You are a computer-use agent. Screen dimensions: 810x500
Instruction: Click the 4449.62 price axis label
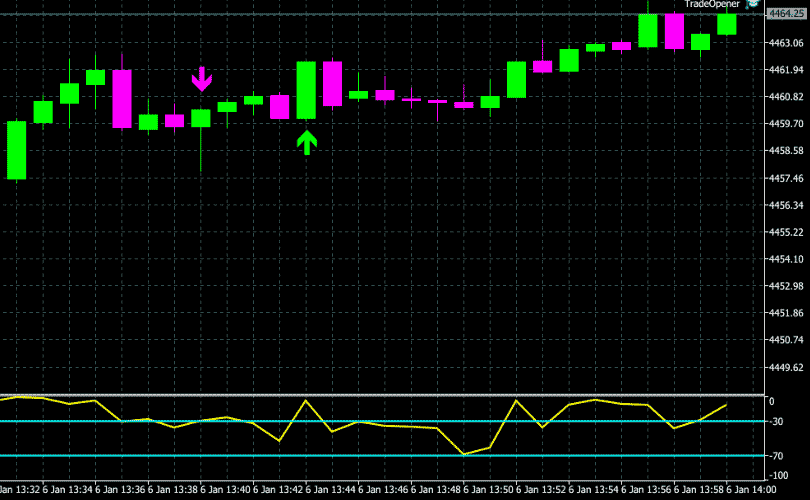tap(784, 367)
